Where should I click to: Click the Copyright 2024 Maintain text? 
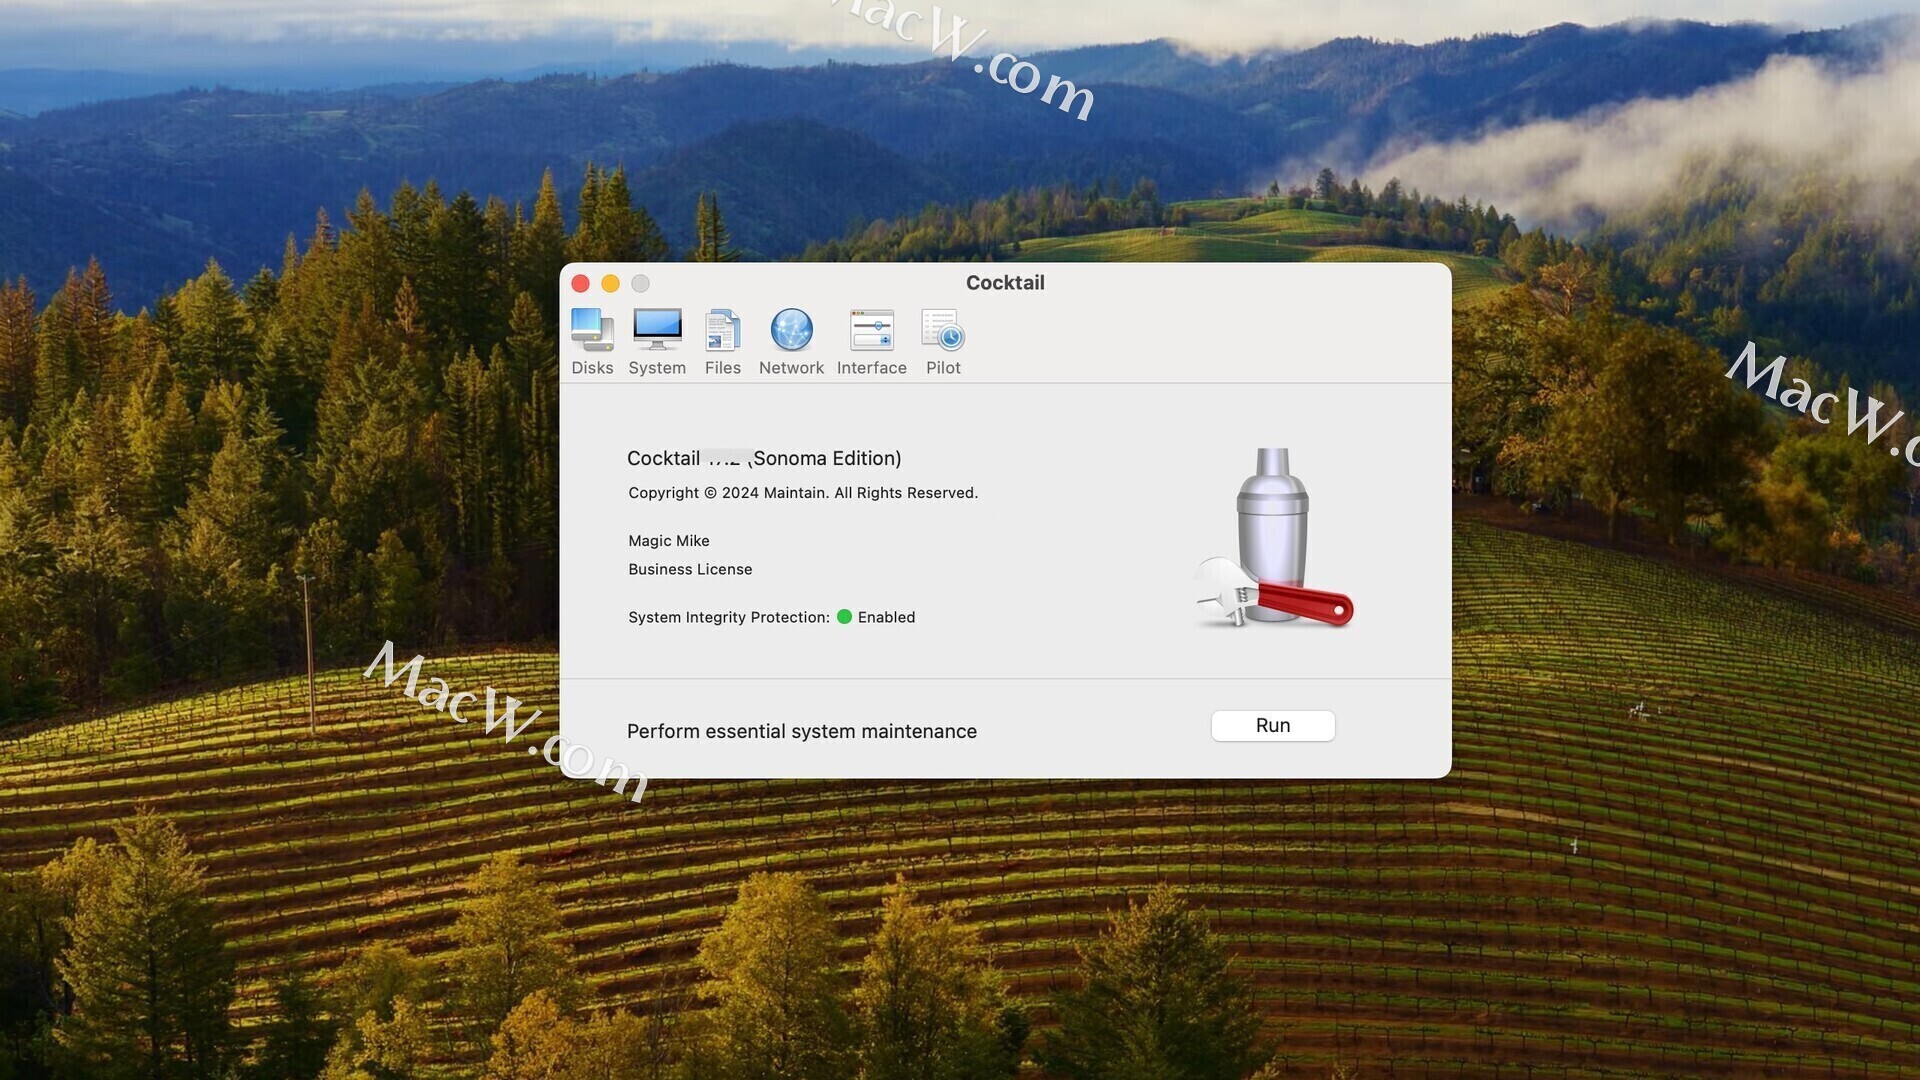802,493
